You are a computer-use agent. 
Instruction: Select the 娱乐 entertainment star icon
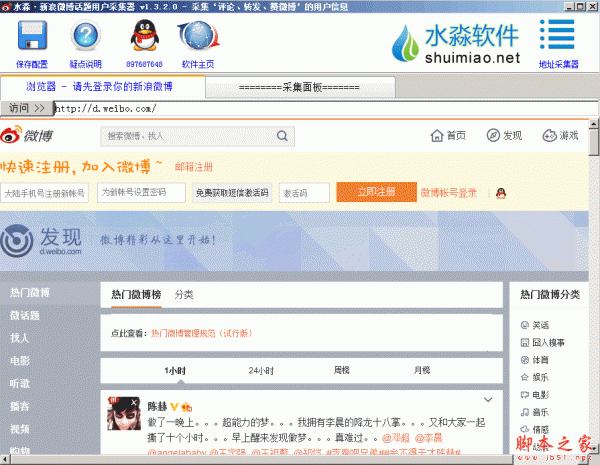524,377
